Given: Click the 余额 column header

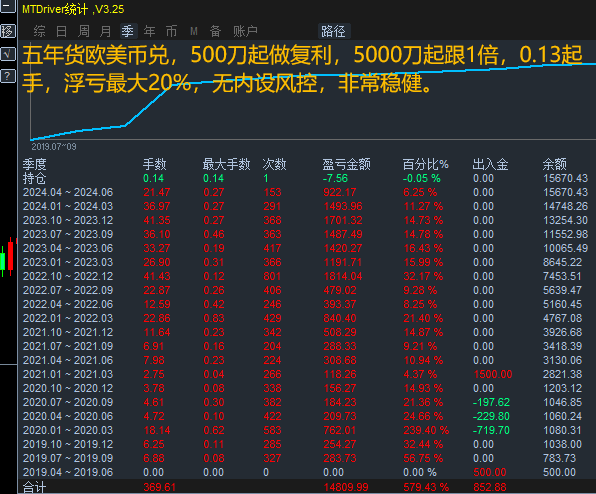Looking at the screenshot, I should coord(555,164).
